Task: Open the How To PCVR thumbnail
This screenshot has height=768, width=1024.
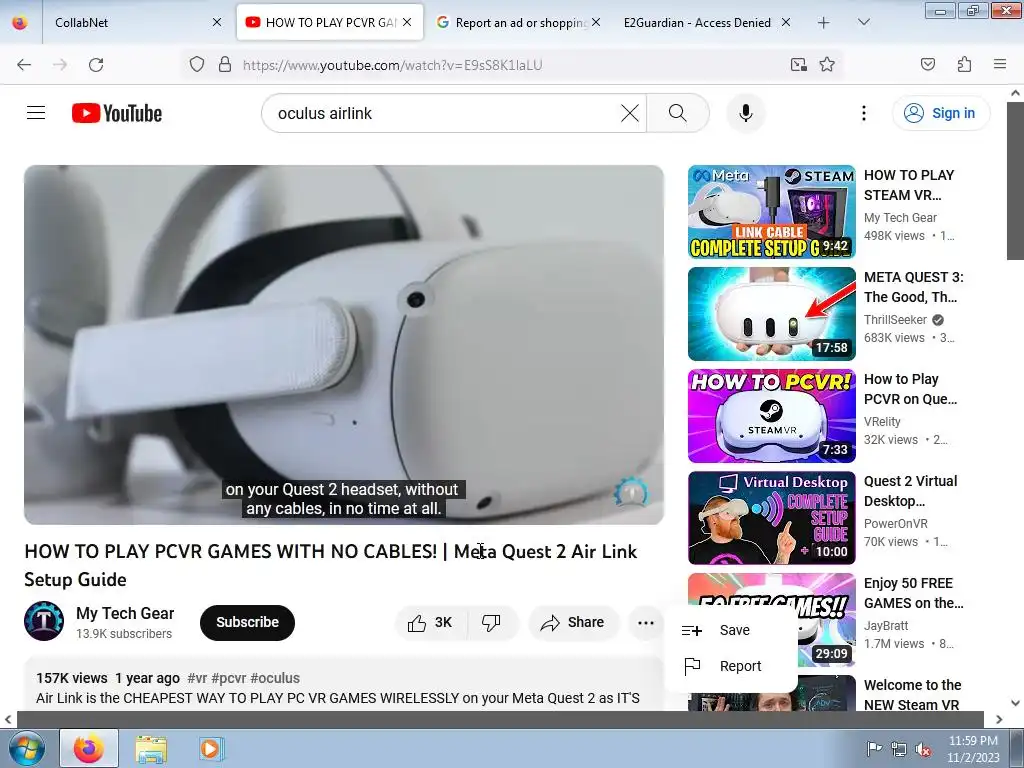Action: click(771, 416)
